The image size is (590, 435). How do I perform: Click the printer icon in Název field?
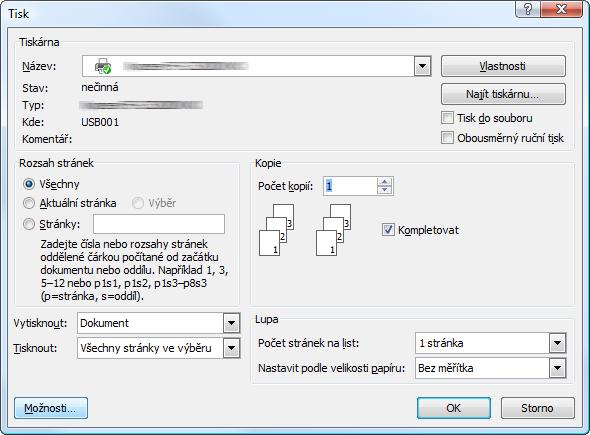point(103,66)
